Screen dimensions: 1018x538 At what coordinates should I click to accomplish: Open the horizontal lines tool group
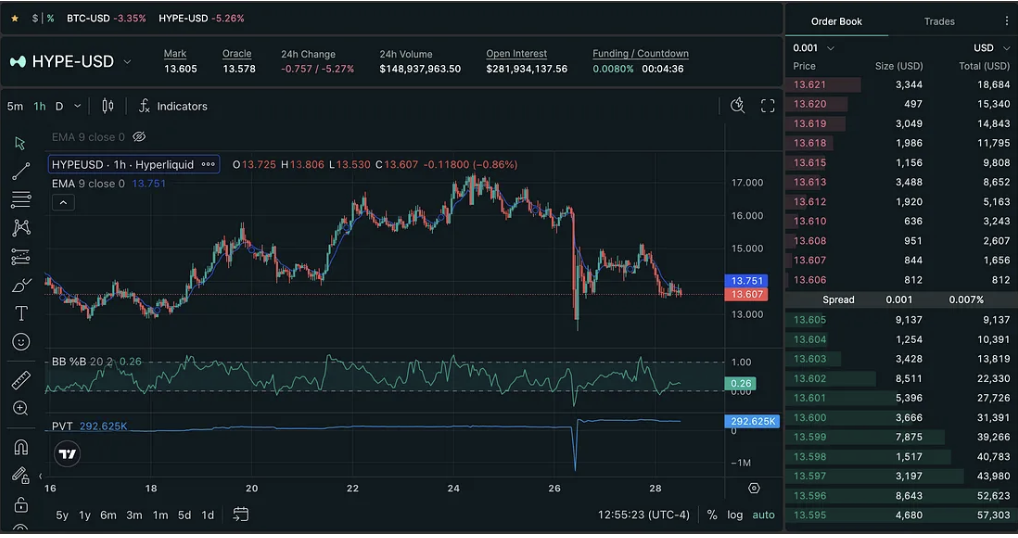[21, 199]
